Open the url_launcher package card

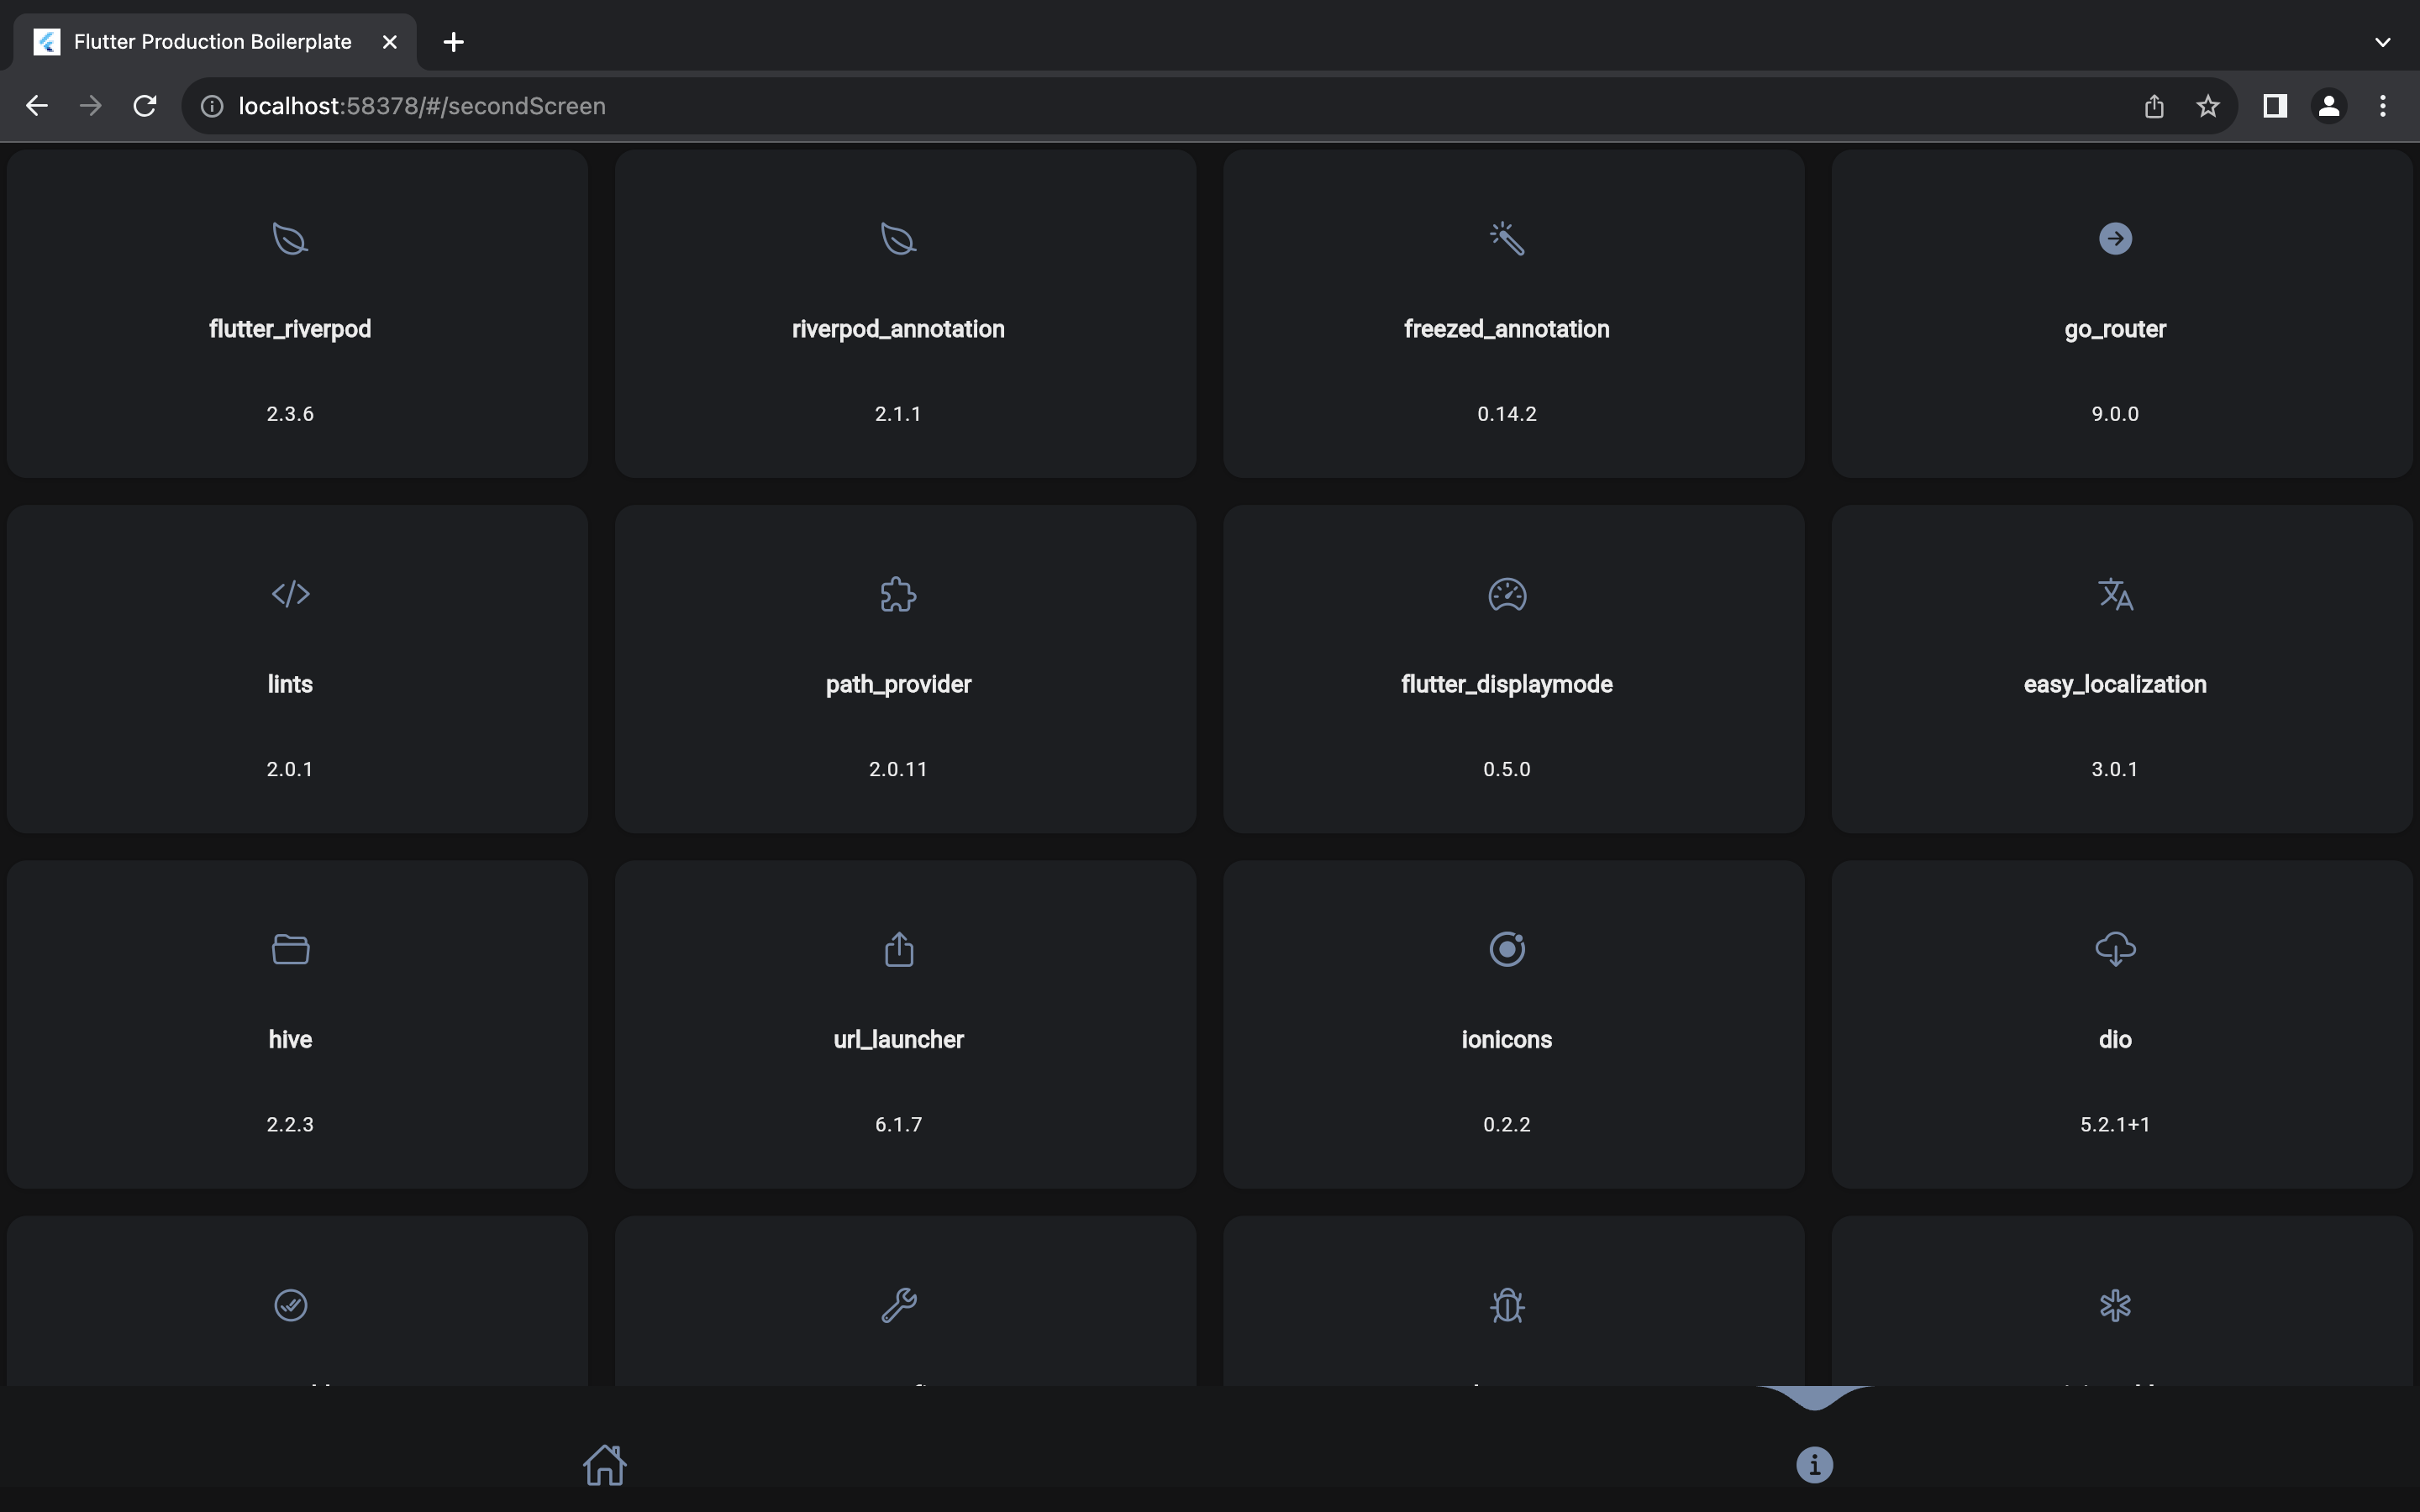click(x=904, y=1024)
